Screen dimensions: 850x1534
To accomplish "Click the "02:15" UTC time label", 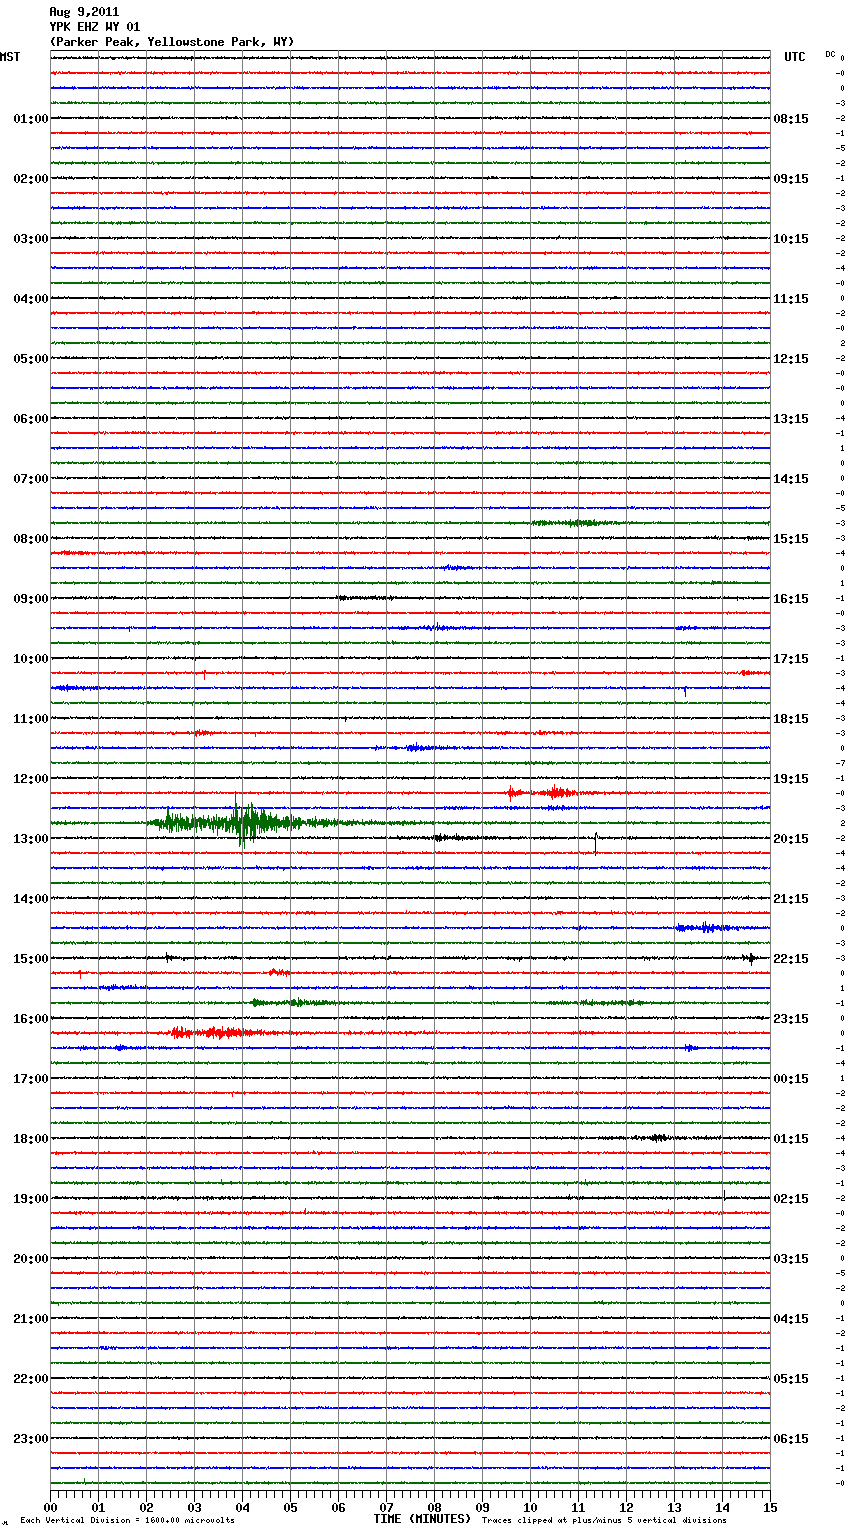I will pyautogui.click(x=791, y=1199).
